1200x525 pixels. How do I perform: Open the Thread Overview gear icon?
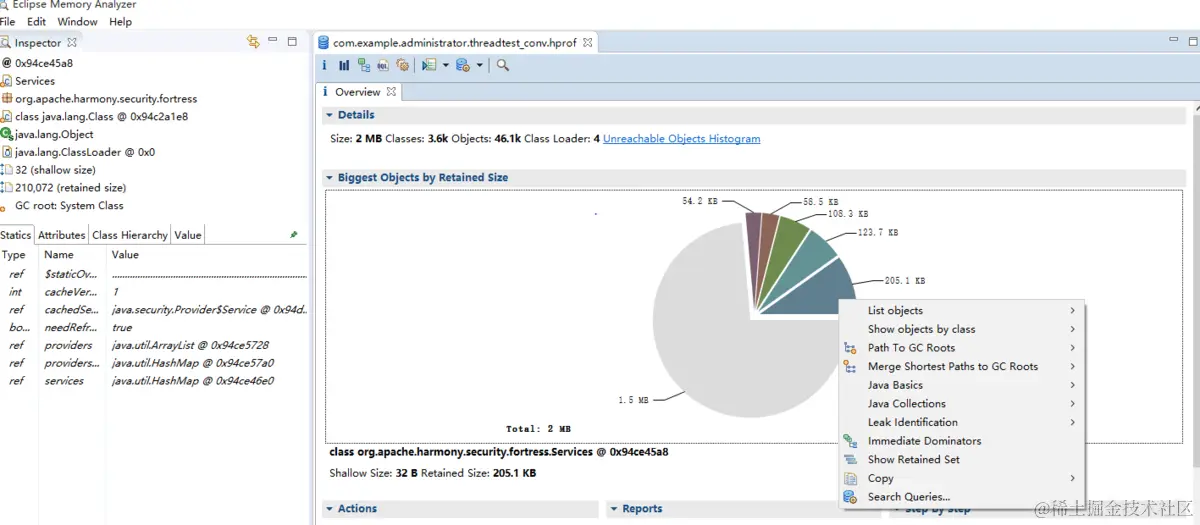(403, 65)
